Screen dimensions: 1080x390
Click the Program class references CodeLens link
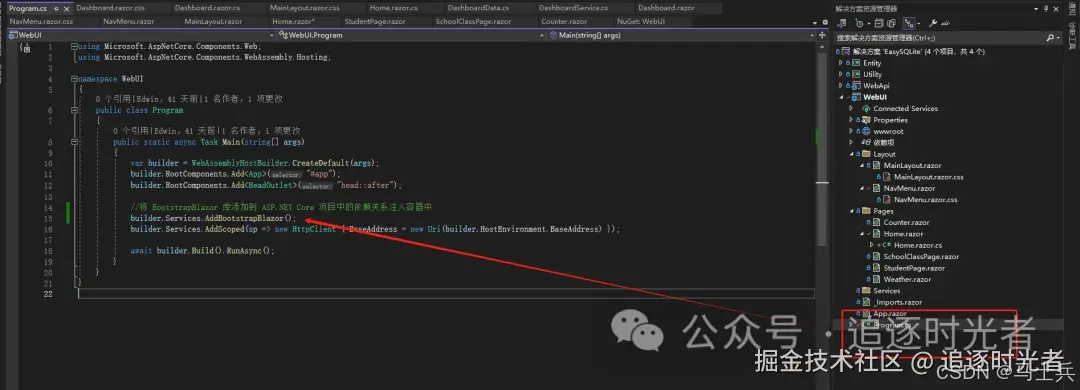click(x=112, y=99)
